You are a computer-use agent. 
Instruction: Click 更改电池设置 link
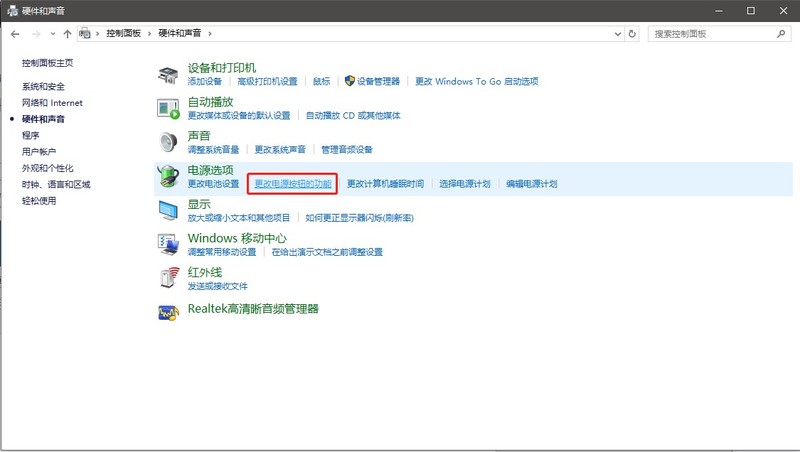213,184
